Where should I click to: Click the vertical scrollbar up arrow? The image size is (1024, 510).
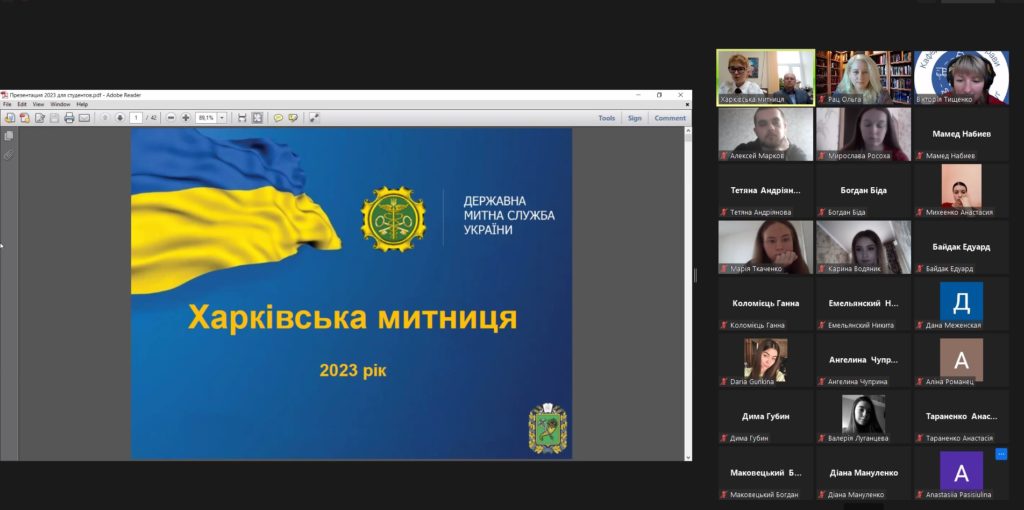pyautogui.click(x=688, y=131)
